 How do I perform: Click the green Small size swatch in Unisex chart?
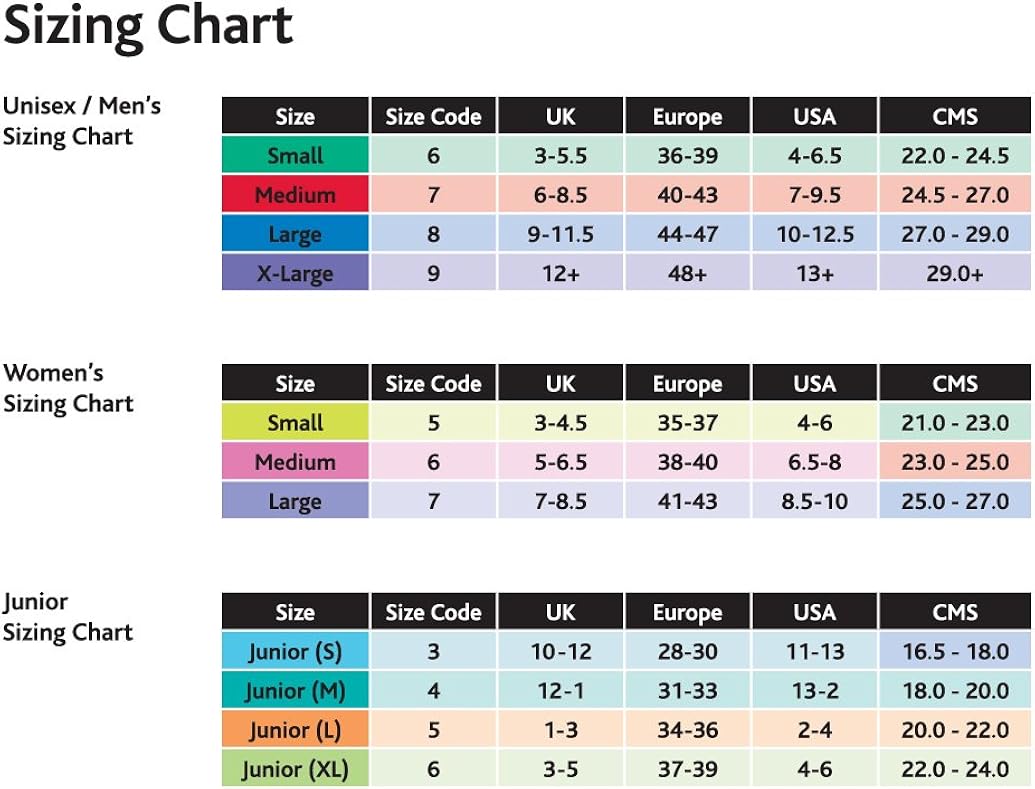tap(295, 156)
